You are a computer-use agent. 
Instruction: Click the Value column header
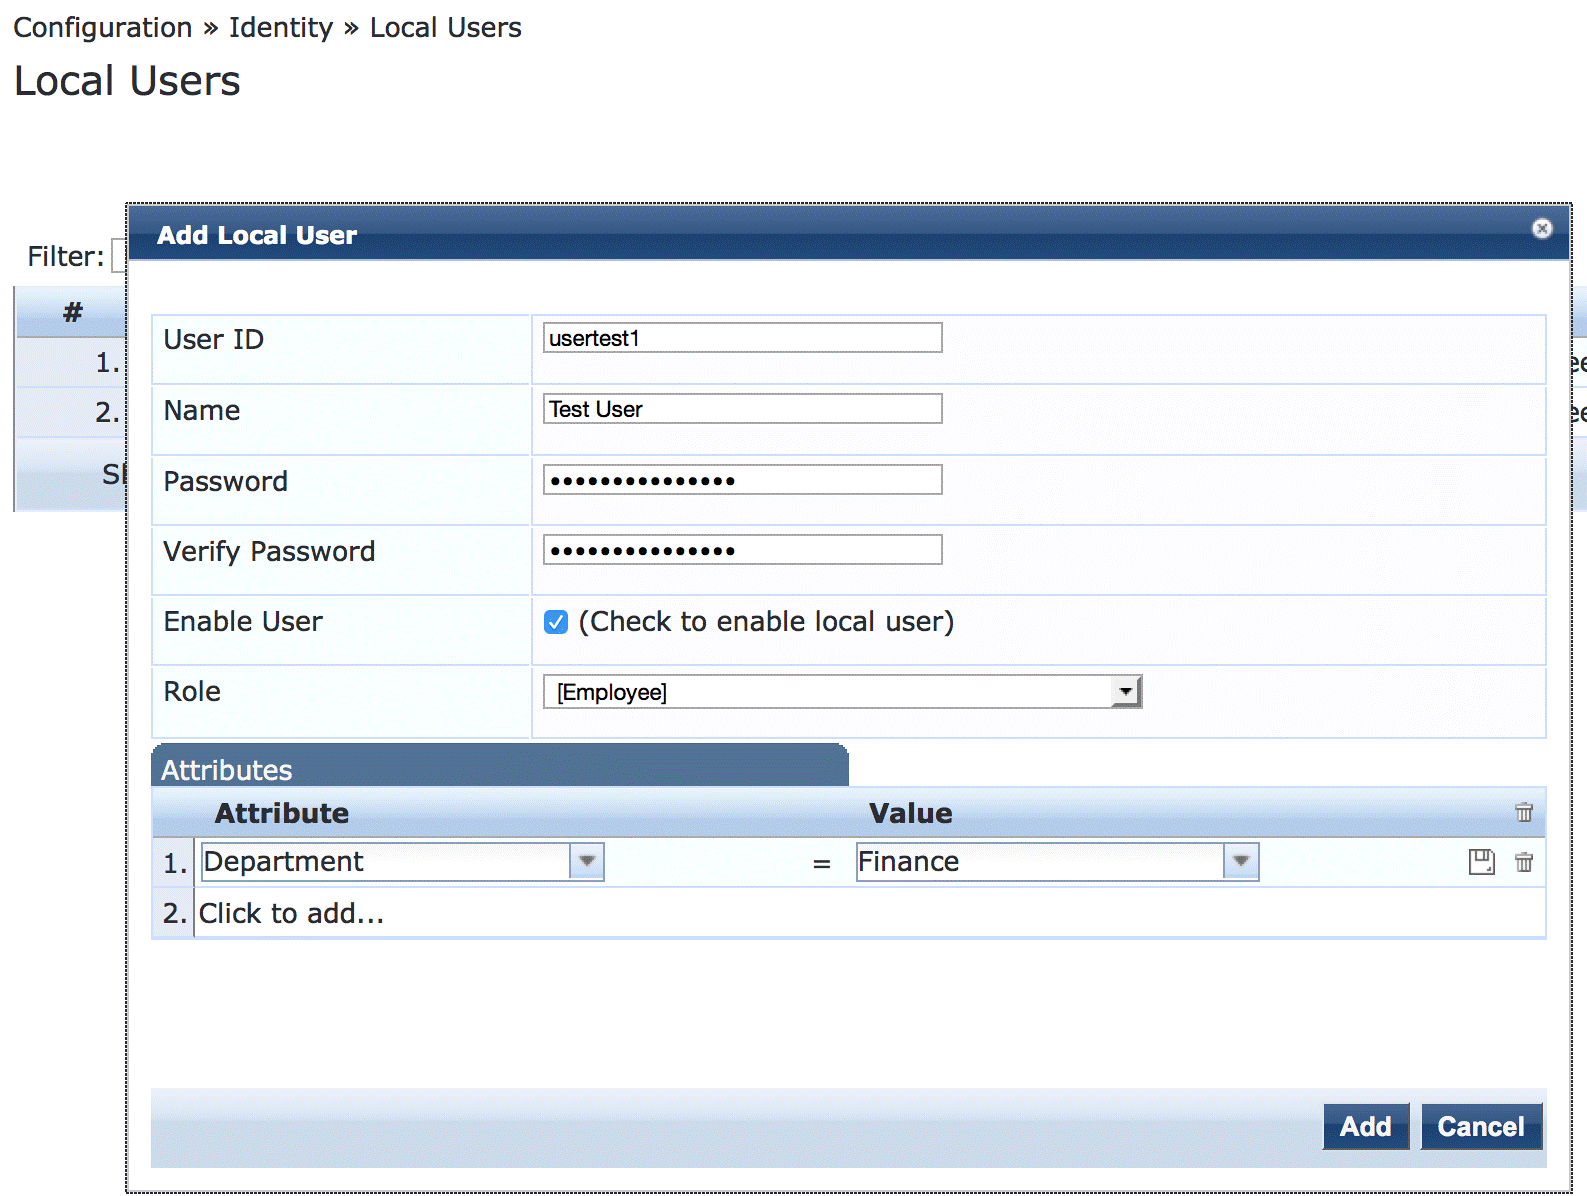(910, 813)
